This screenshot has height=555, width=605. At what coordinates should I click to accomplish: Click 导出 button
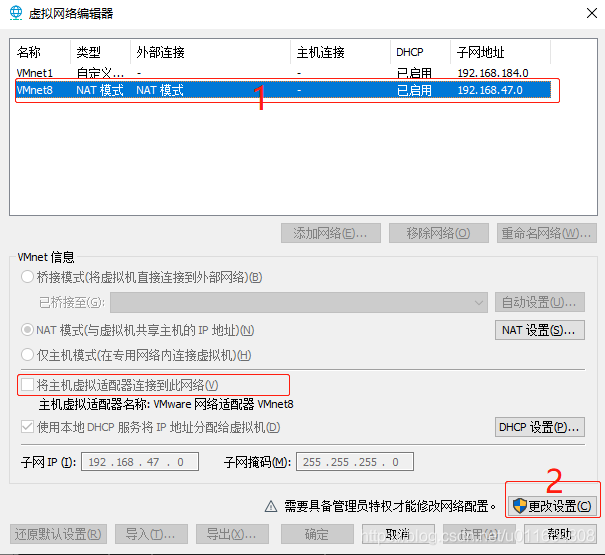pos(232,534)
